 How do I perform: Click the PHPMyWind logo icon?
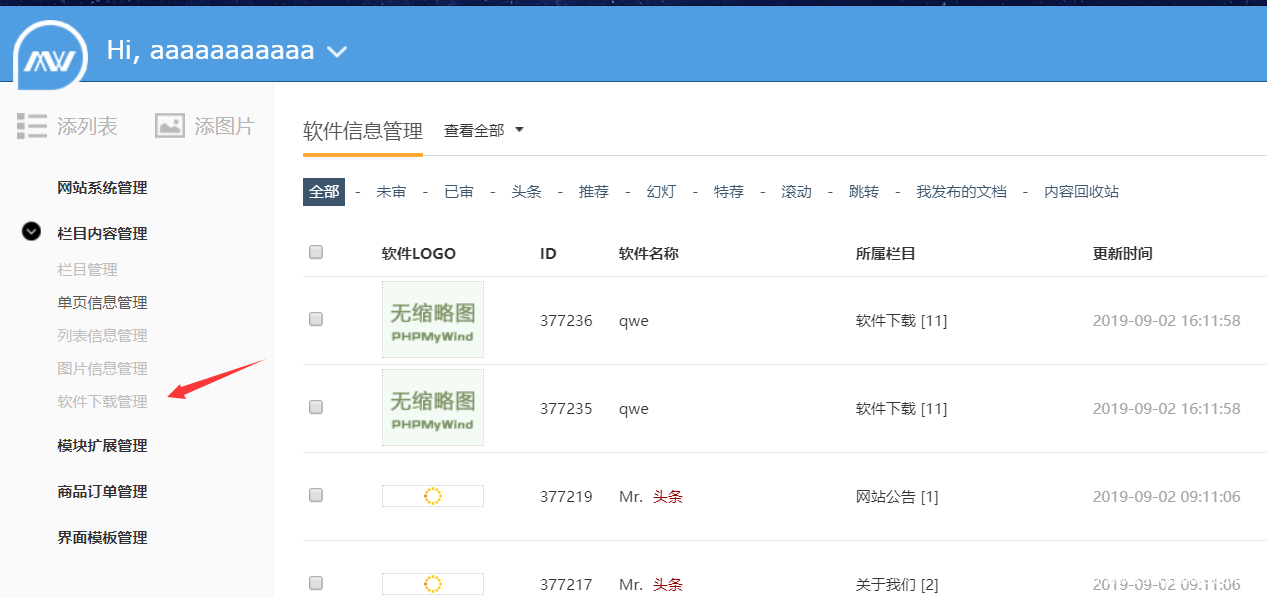[51, 53]
